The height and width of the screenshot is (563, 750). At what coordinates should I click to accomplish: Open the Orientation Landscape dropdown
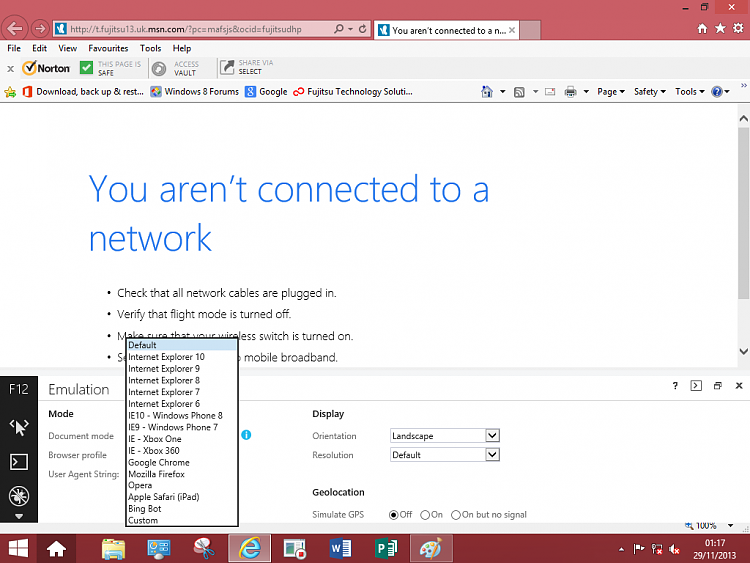tap(445, 435)
